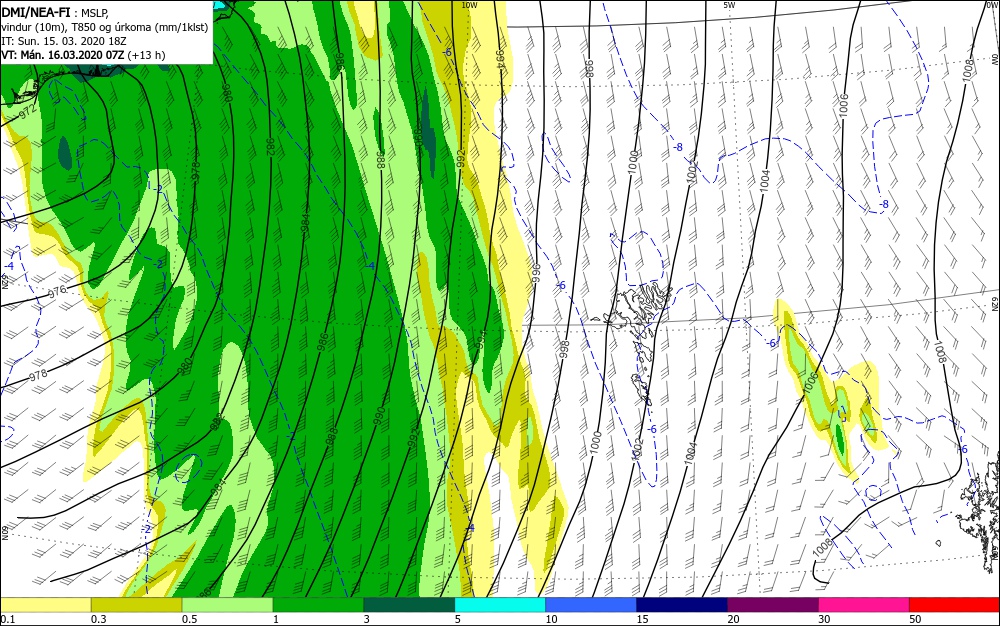Click the pale yellow 0.1 legend swatch
Screen dimensions: 1000x626
tap(46, 605)
